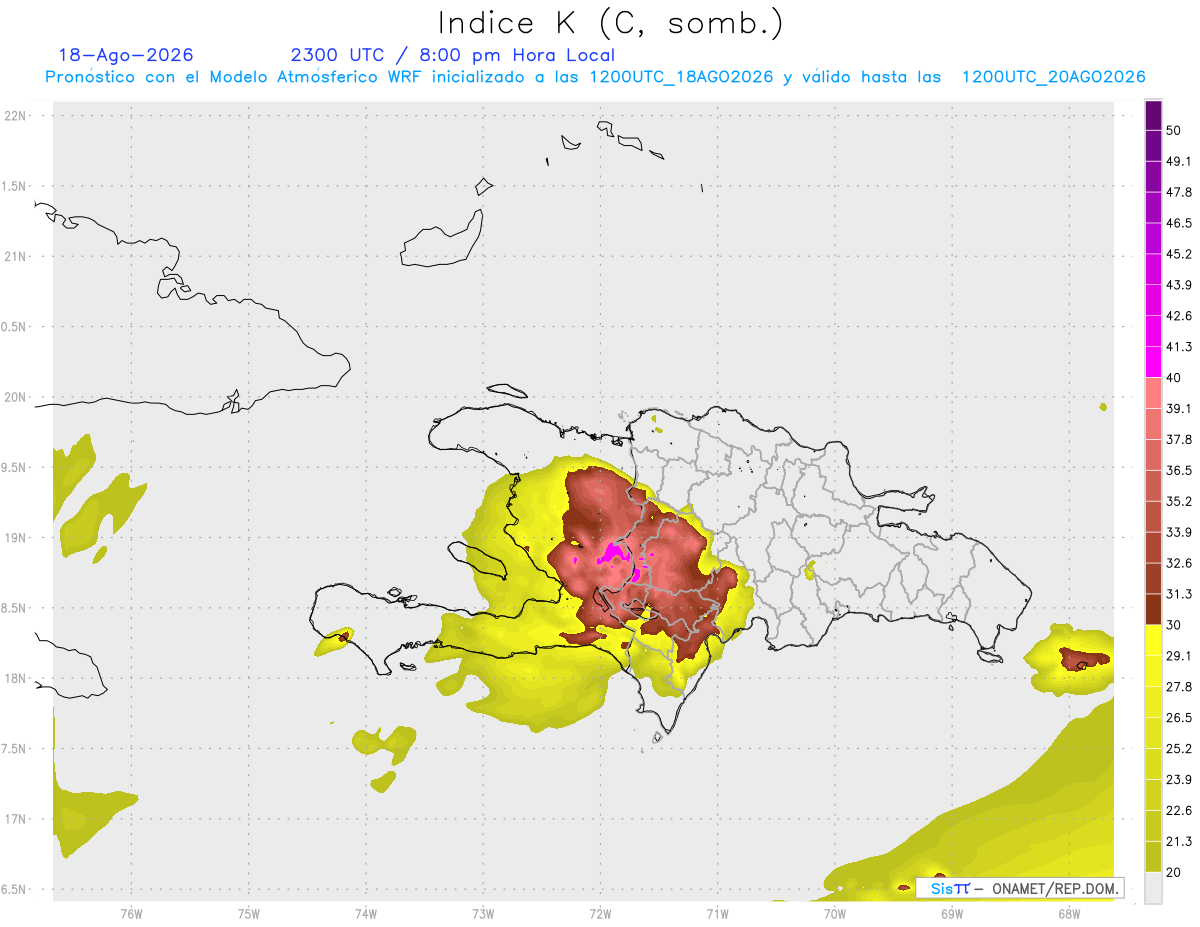Pick the salmon swatch between 39.1 and 40
Image resolution: width=1200 pixels, height=927 pixels.
tap(1153, 393)
